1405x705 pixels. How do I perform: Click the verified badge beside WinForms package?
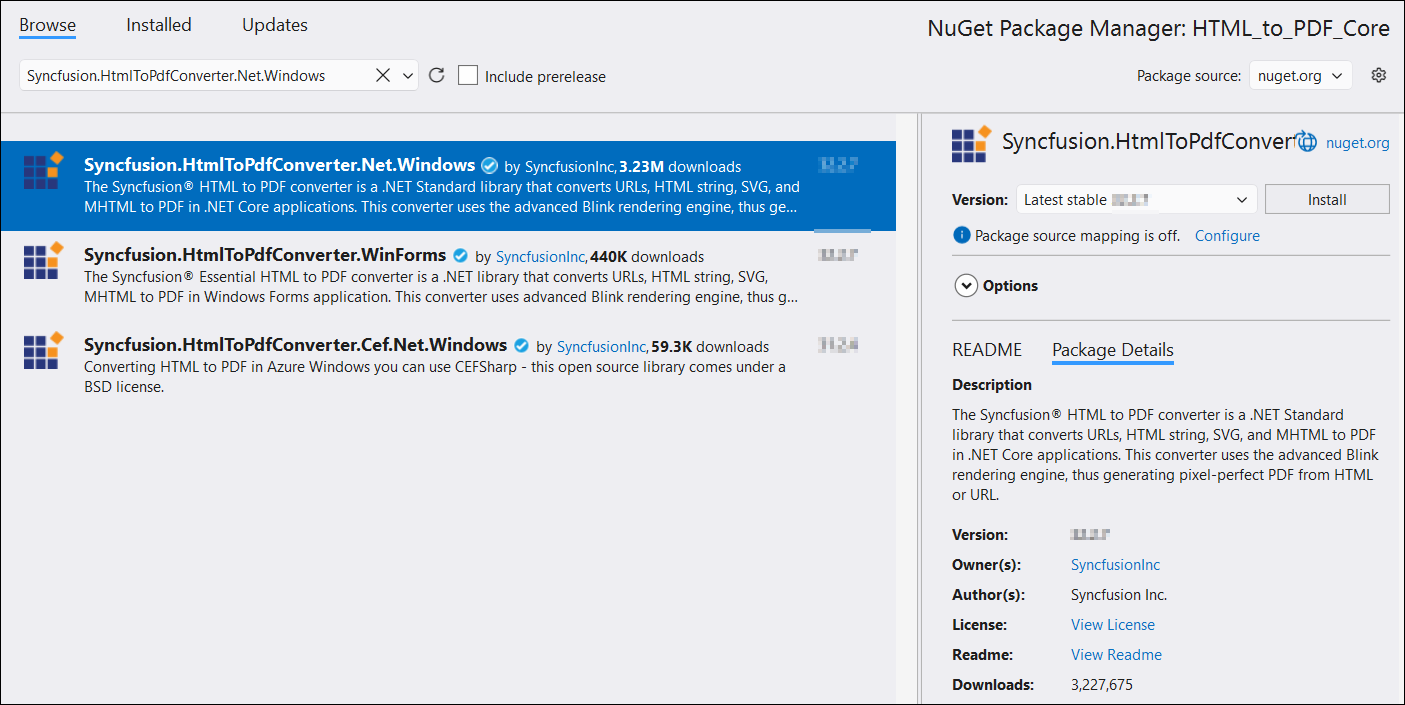point(460,256)
